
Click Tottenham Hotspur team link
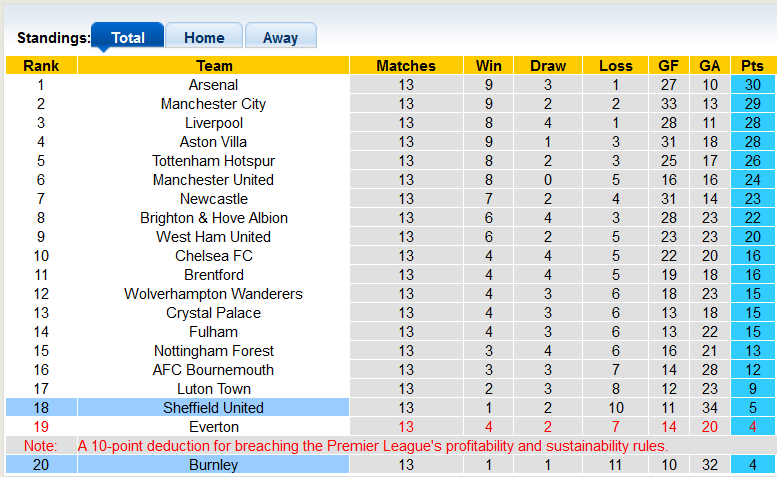click(213, 161)
